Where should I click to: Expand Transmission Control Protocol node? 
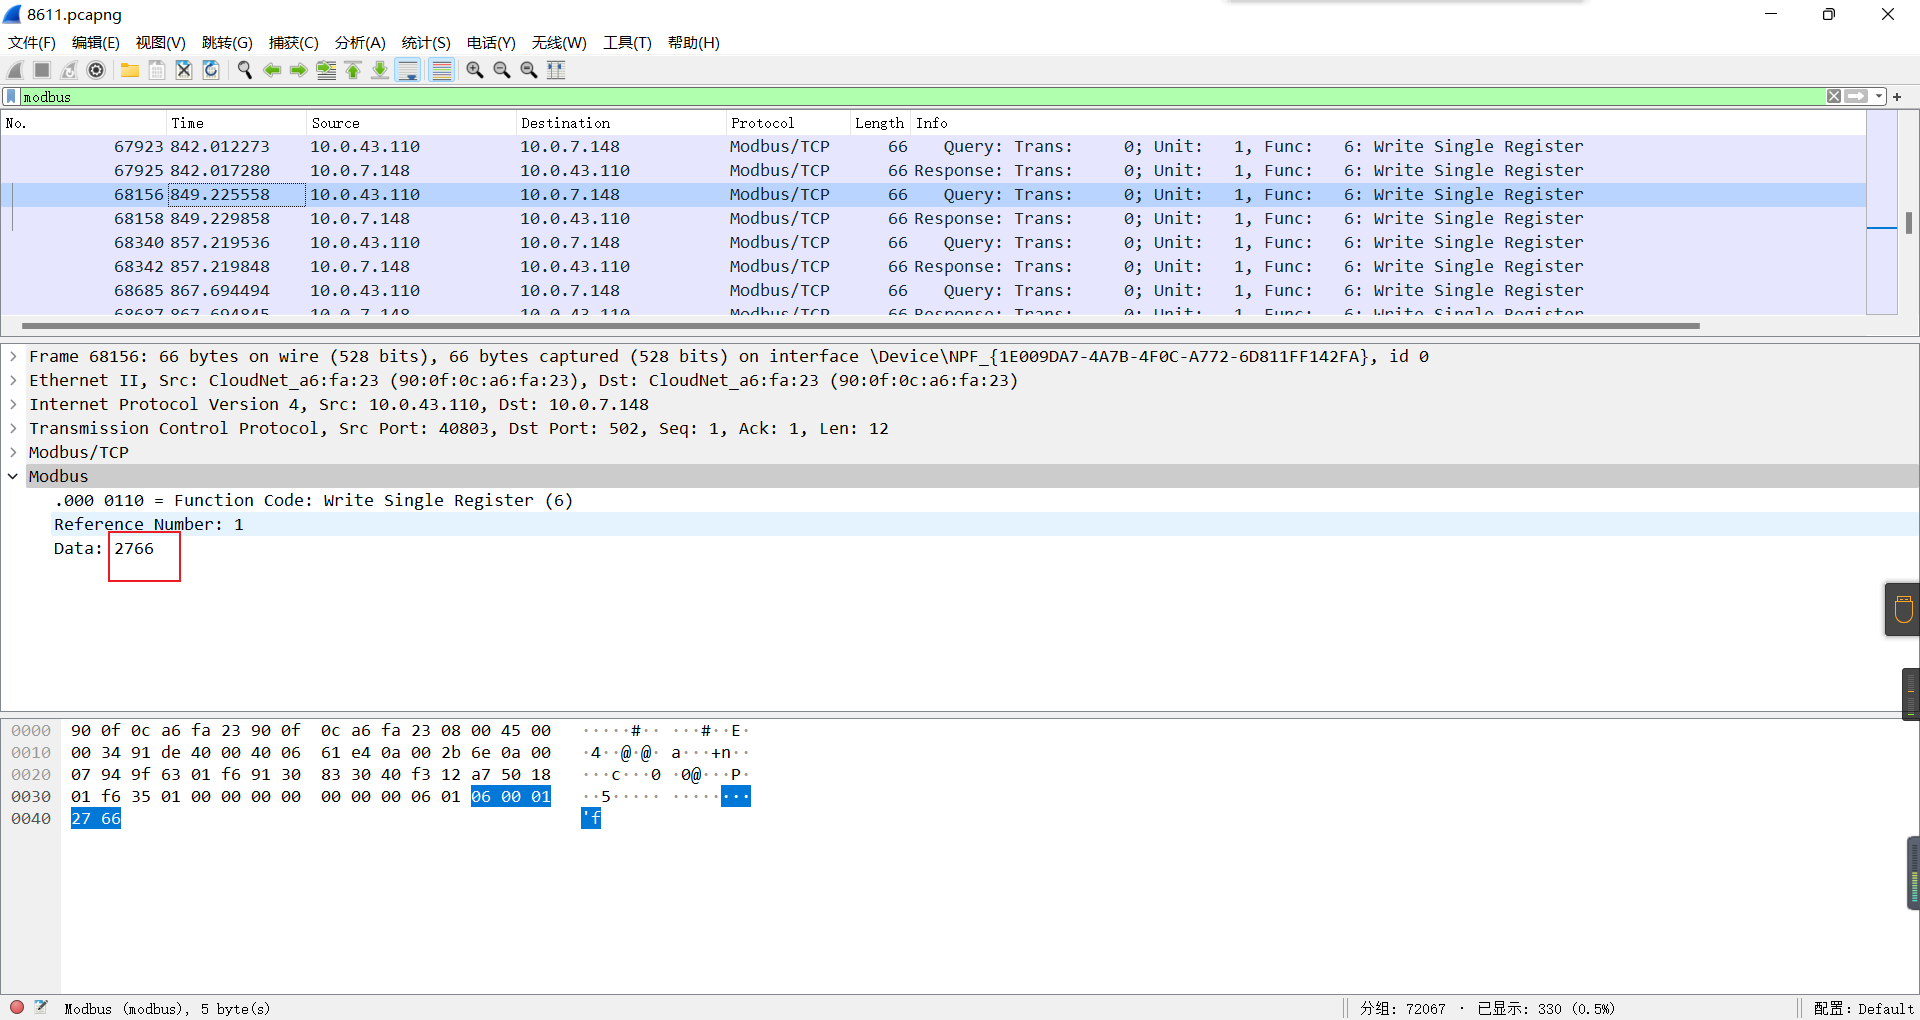(13, 428)
